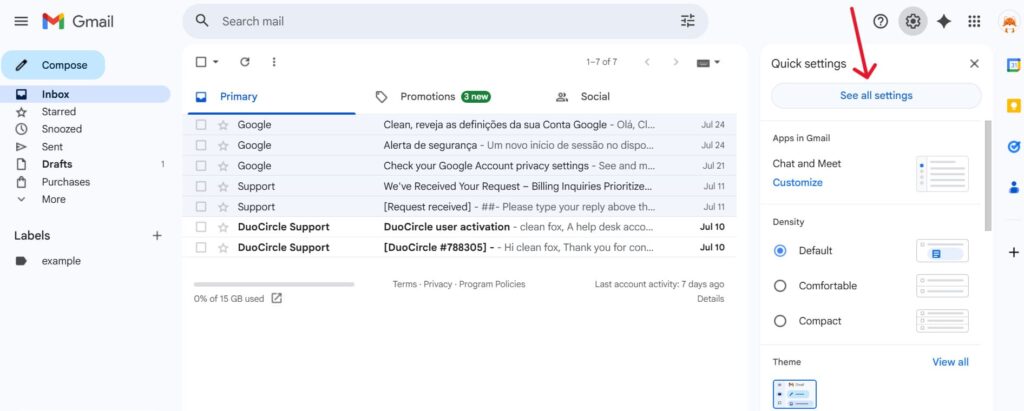The image size is (1024, 411).
Task: Select the We've Received Your Request checkbox
Action: coord(201,186)
